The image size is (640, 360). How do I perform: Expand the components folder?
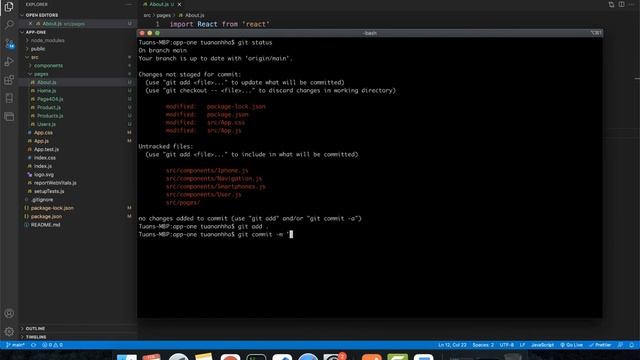pos(48,65)
